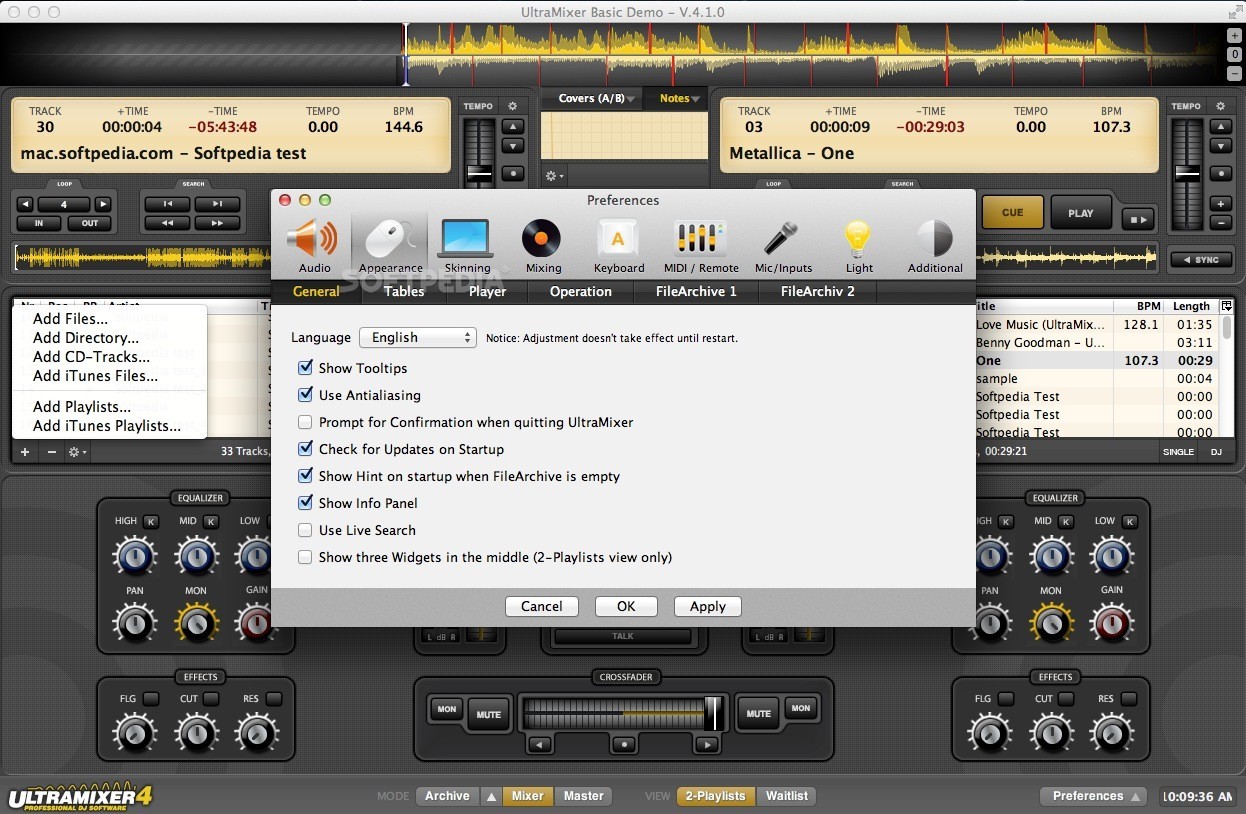Image resolution: width=1246 pixels, height=814 pixels.
Task: Toggle Show Hint on startup checkbox
Action: pyautogui.click(x=305, y=476)
